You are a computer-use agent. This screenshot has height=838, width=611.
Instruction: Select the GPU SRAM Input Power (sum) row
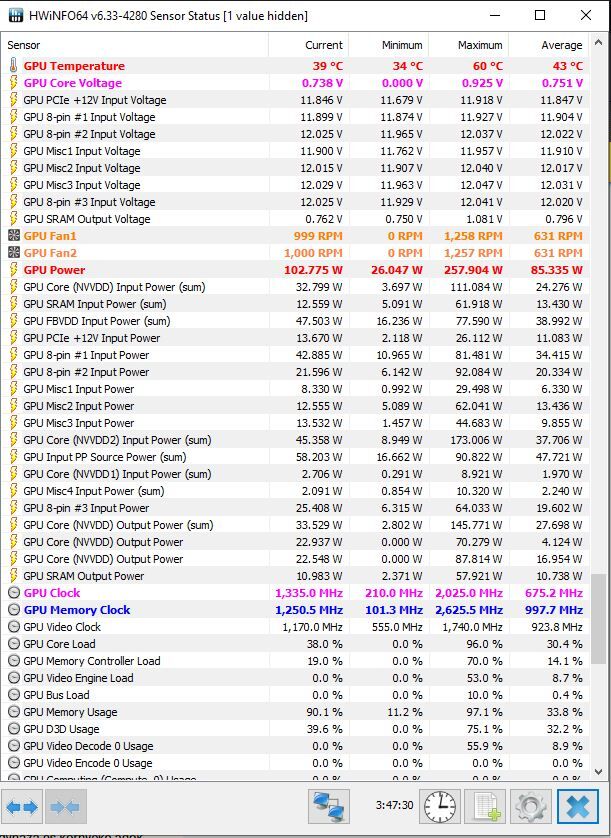295,304
